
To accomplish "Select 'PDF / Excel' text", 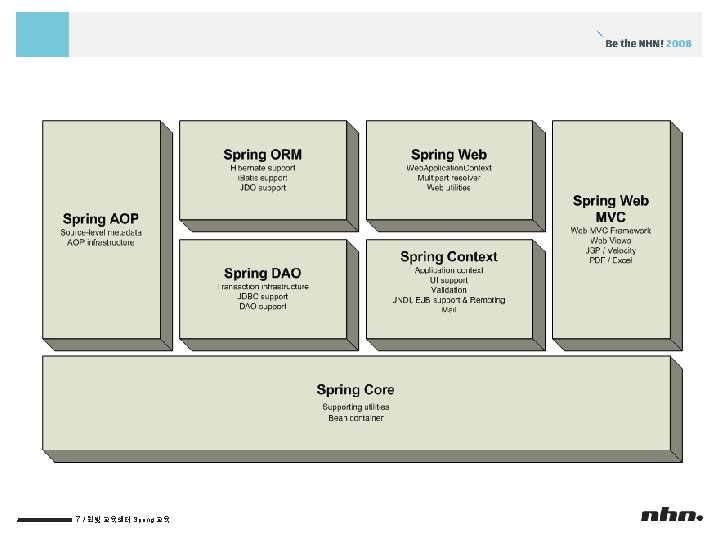I will tap(611, 260).
